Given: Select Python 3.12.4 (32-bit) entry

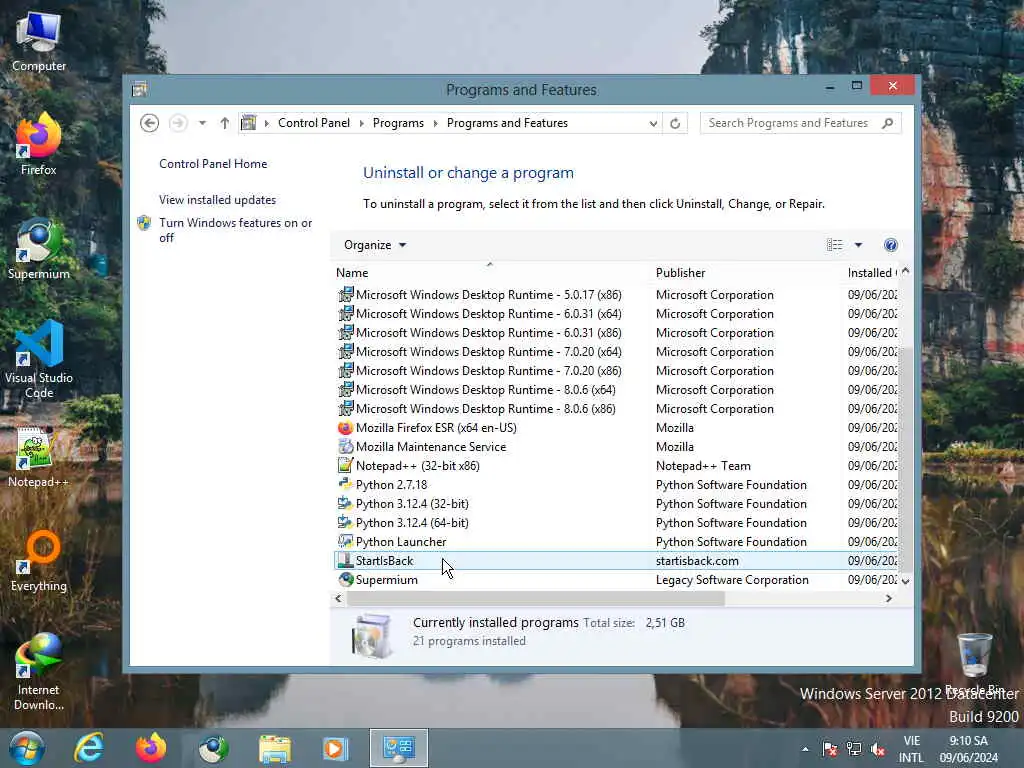Looking at the screenshot, I should pos(616,504).
